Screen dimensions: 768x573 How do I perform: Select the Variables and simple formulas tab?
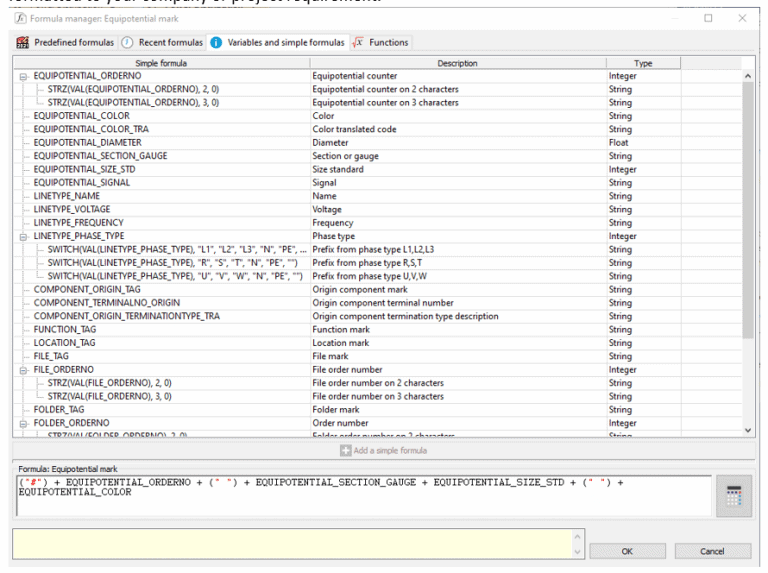tap(278, 43)
